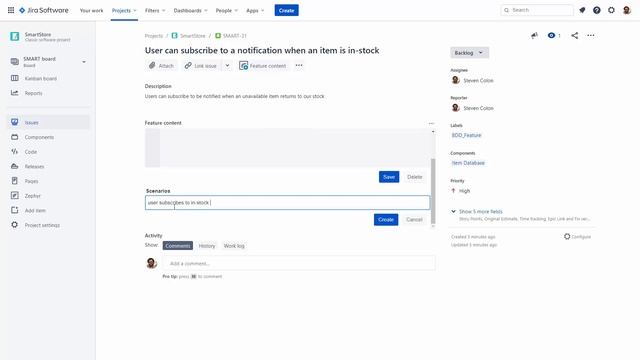This screenshot has width=640, height=360.
Task: Open Code in sidebar
Action: (48, 152)
